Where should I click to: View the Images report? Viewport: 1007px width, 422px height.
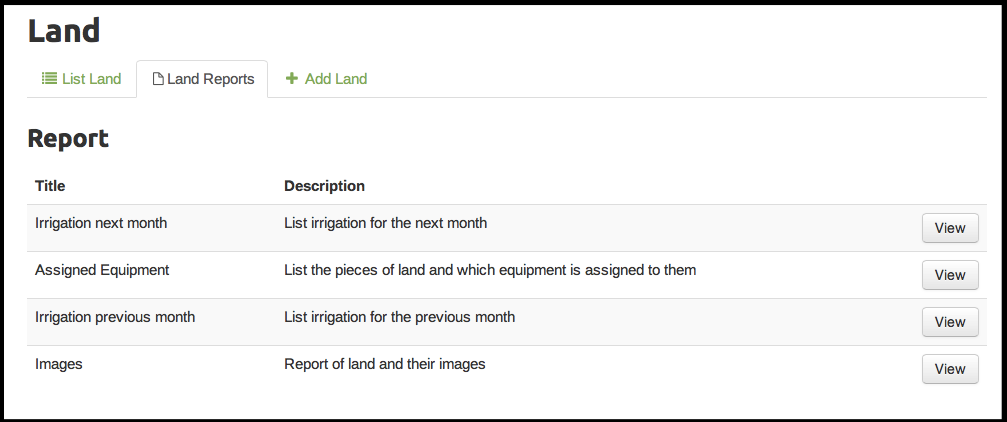(949, 369)
